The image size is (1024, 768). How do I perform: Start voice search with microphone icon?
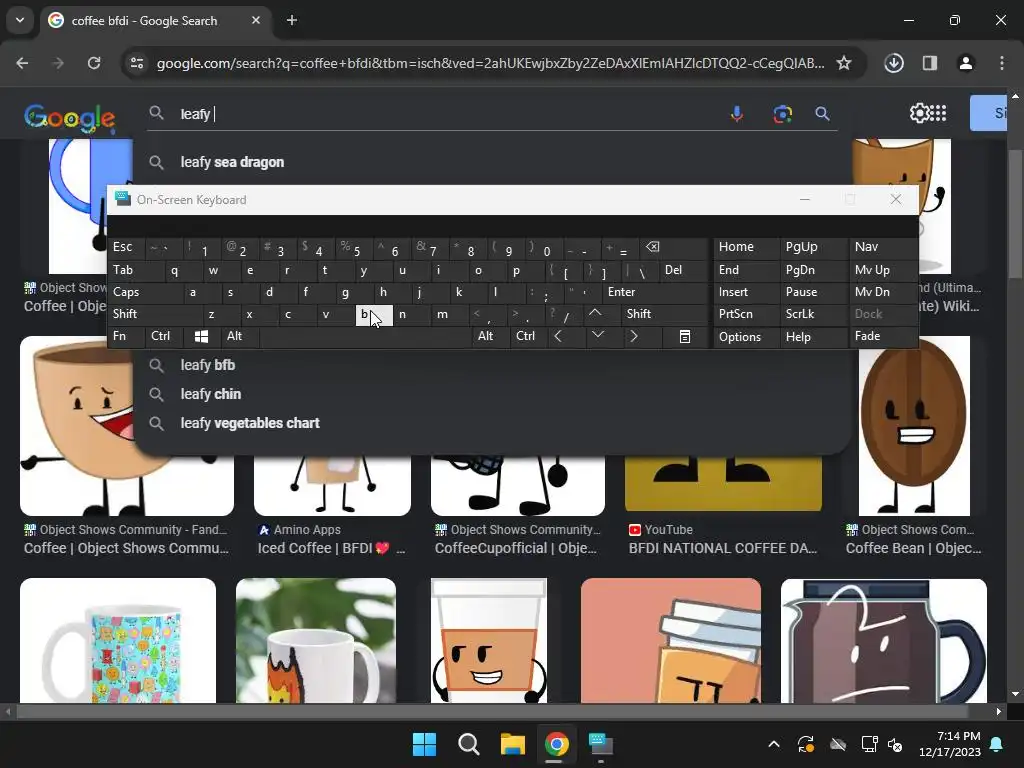click(x=737, y=114)
